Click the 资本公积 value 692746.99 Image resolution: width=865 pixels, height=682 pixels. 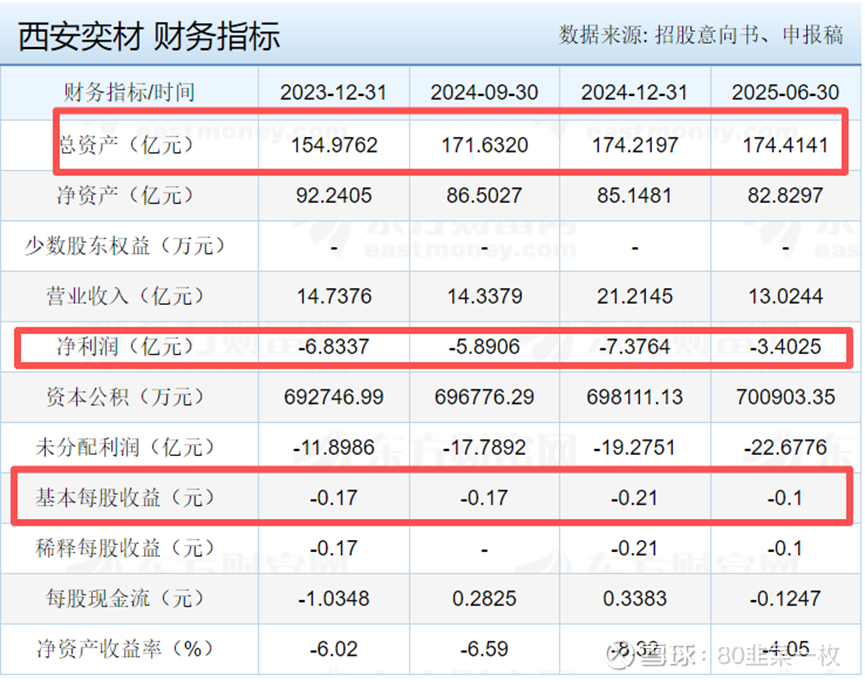tap(334, 397)
